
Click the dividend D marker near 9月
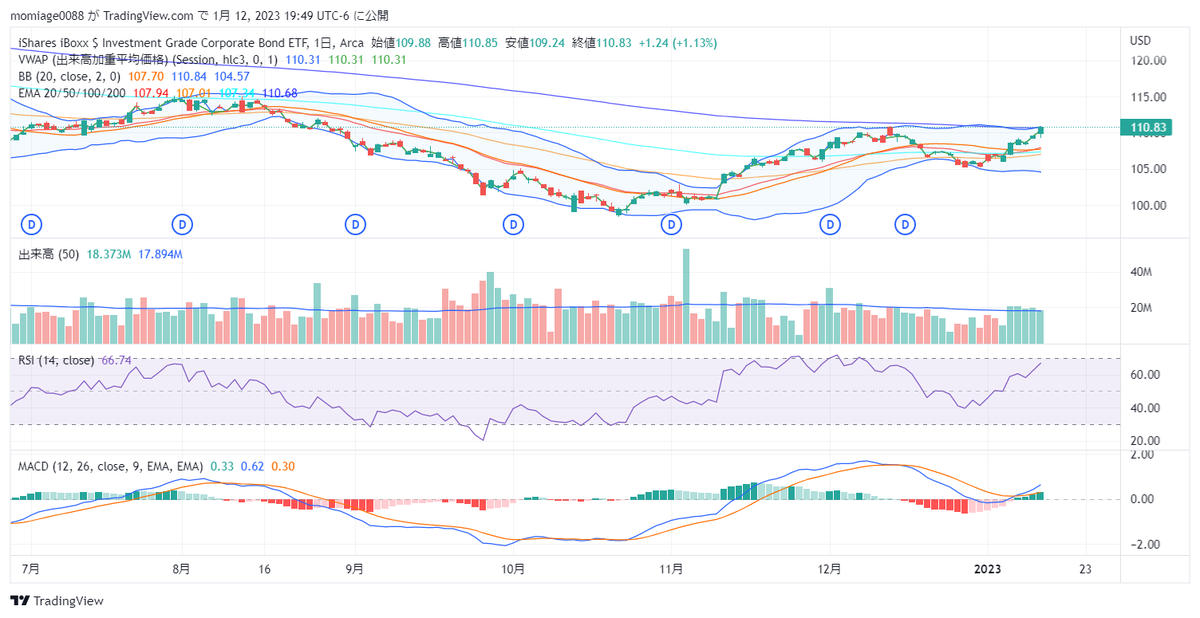tap(355, 224)
